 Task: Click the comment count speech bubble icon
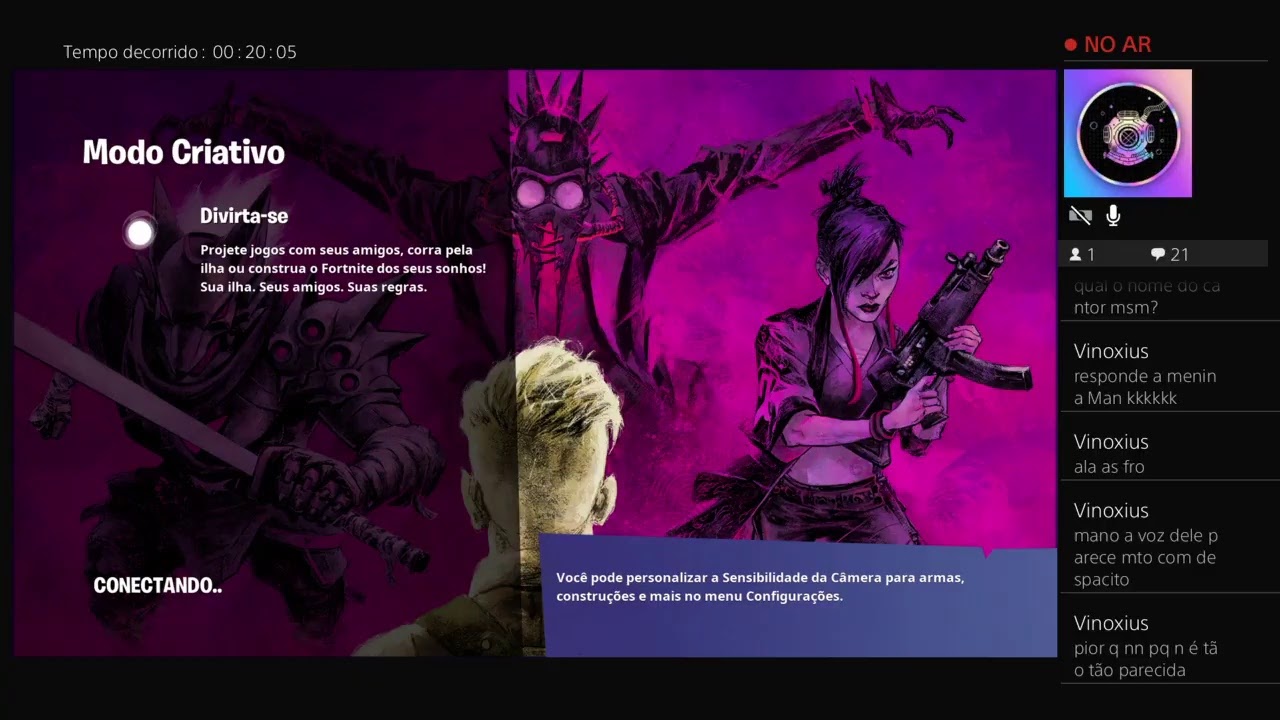1158,255
